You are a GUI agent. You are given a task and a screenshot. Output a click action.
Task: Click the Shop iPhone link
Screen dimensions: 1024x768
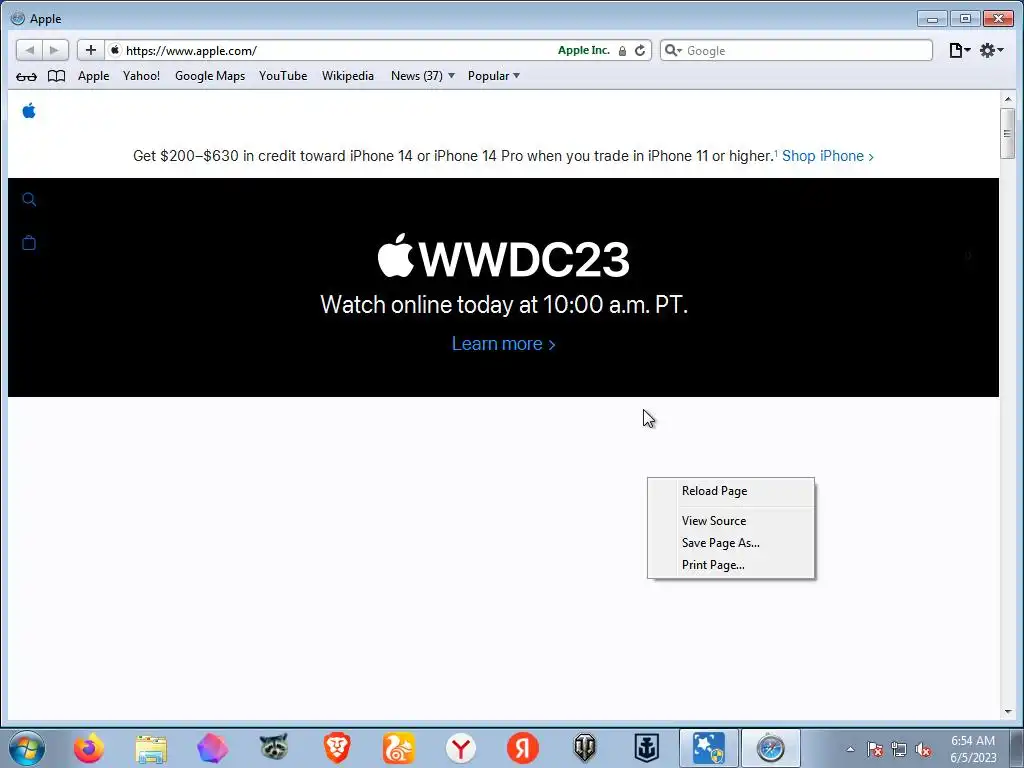pos(827,156)
